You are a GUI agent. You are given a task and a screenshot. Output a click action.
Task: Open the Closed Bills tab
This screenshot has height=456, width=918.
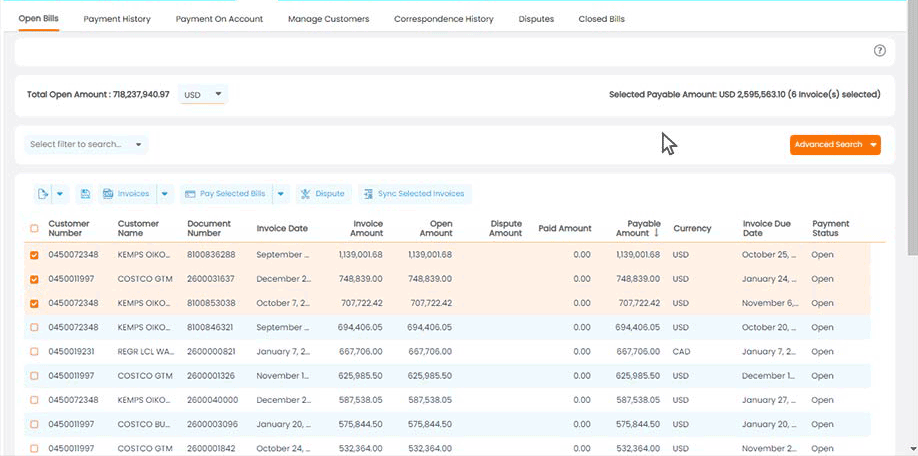coord(601,19)
